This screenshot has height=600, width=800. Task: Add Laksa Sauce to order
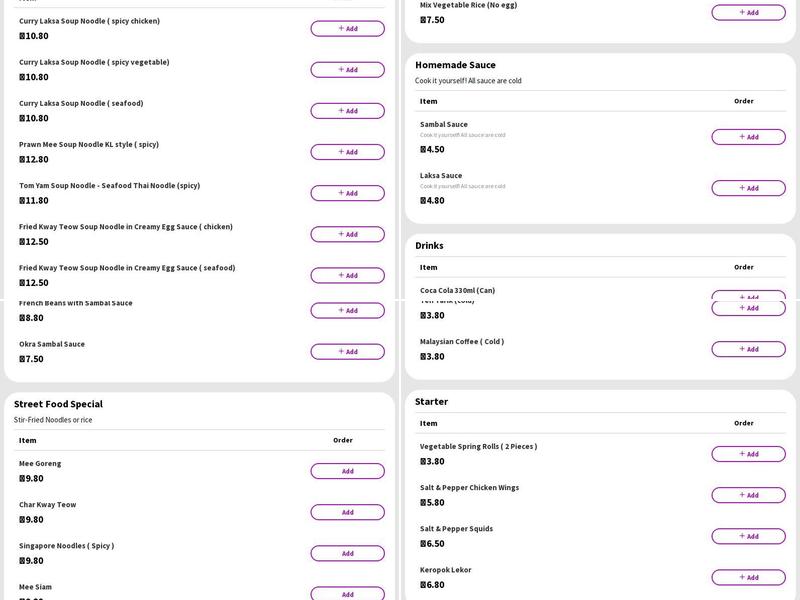748,188
